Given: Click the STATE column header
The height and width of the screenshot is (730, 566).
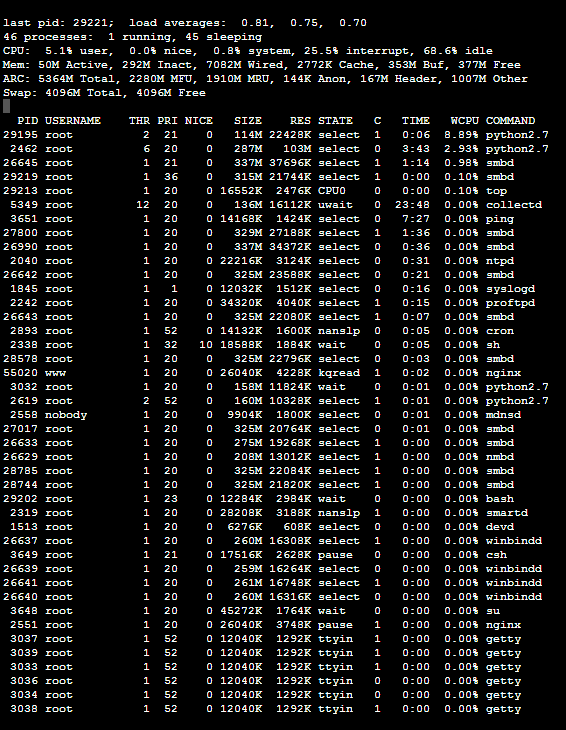Looking at the screenshot, I should coord(335,121).
